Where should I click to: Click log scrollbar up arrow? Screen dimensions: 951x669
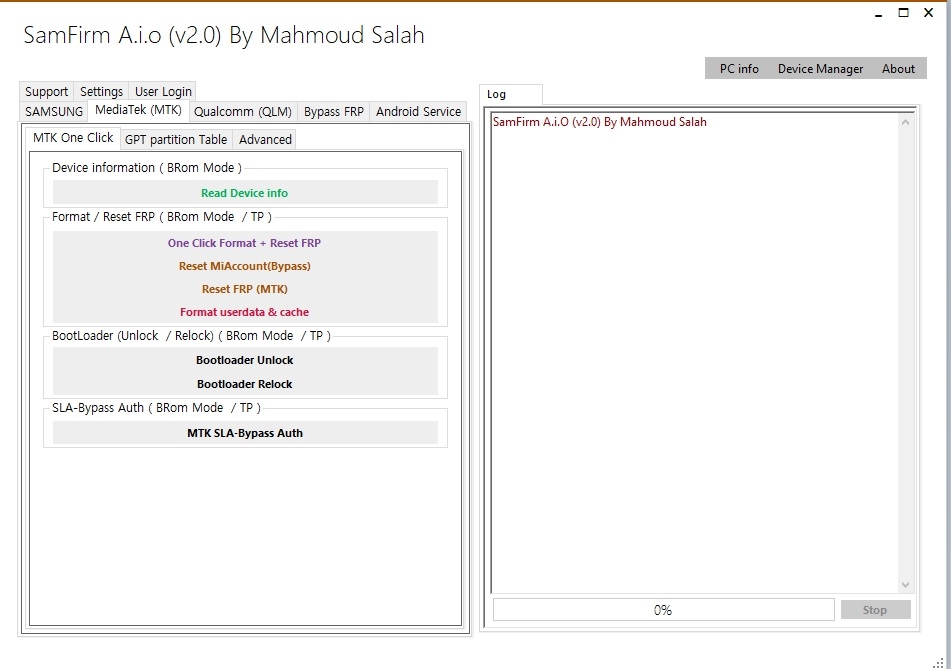tap(906, 122)
